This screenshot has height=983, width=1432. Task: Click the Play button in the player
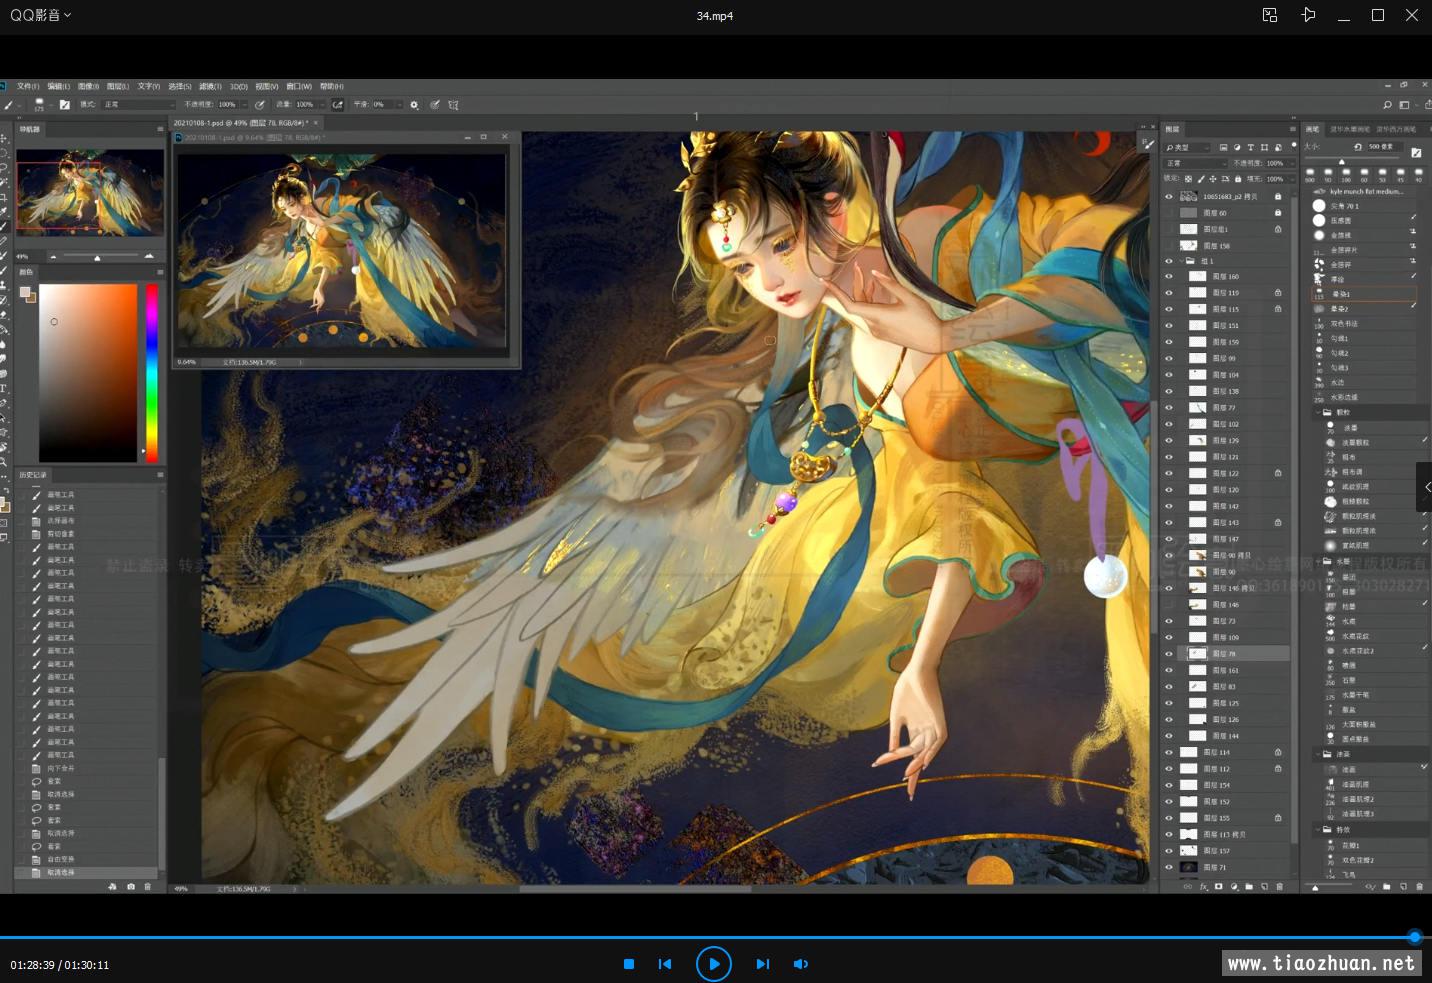[x=713, y=964]
